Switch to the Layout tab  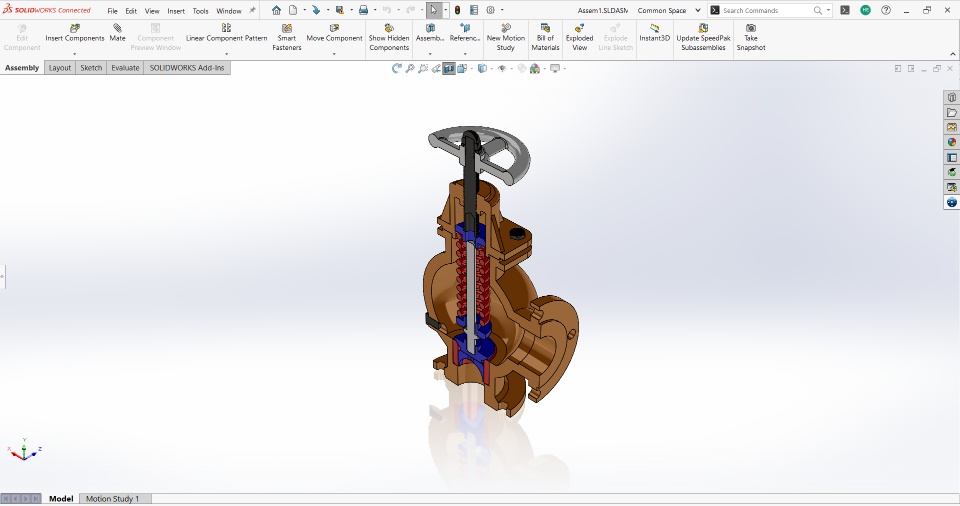(60, 68)
